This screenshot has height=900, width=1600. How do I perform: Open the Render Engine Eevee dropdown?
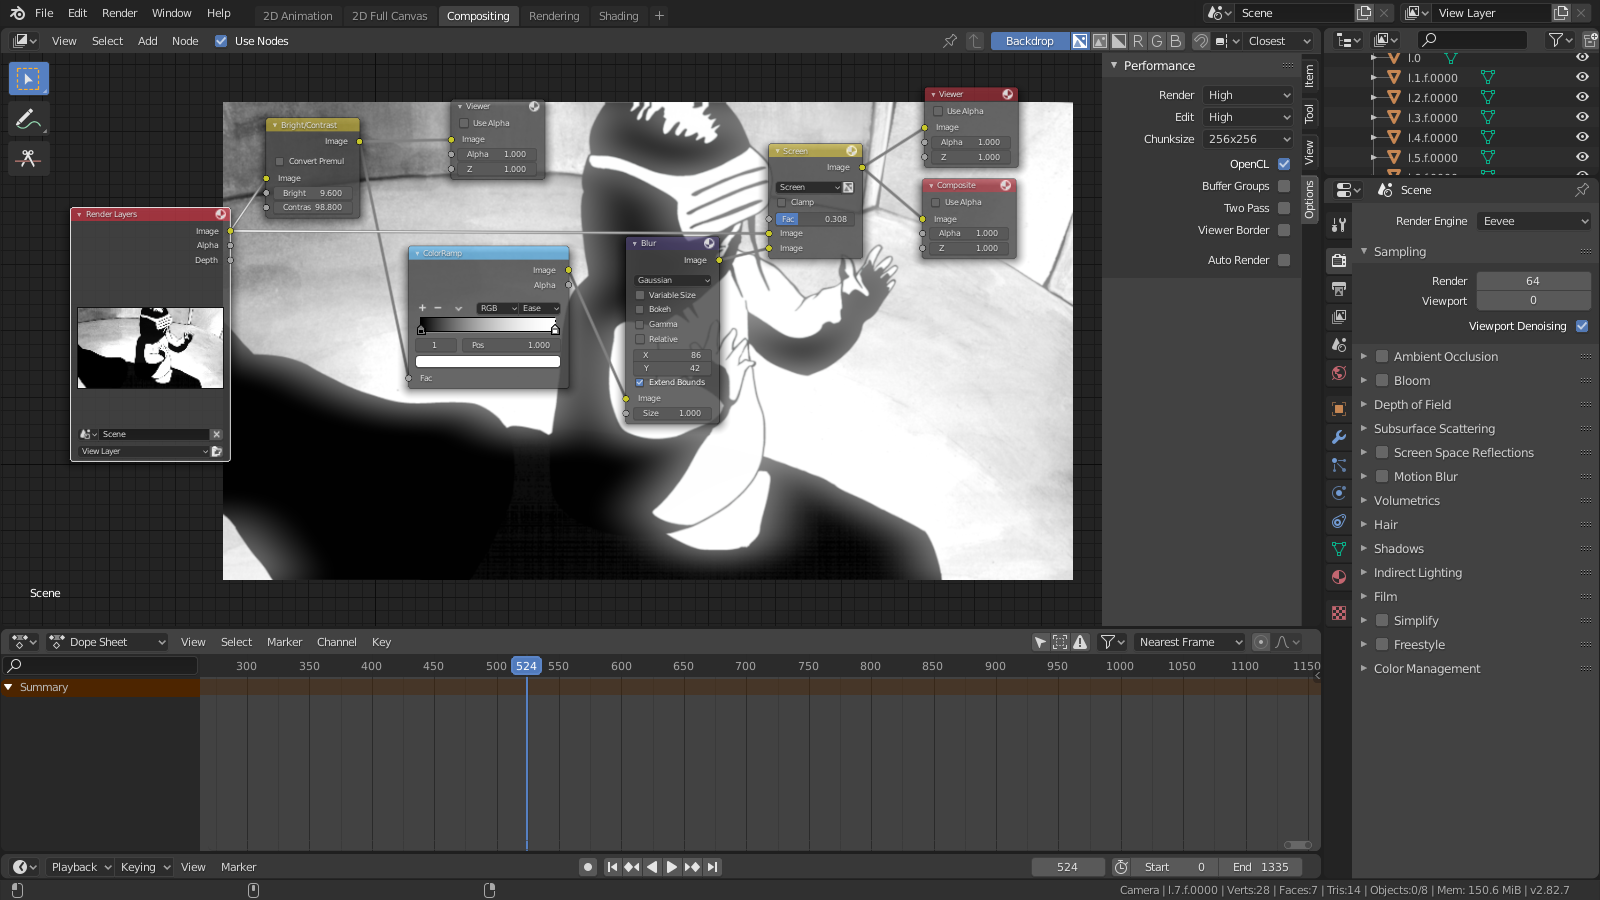tap(1533, 221)
